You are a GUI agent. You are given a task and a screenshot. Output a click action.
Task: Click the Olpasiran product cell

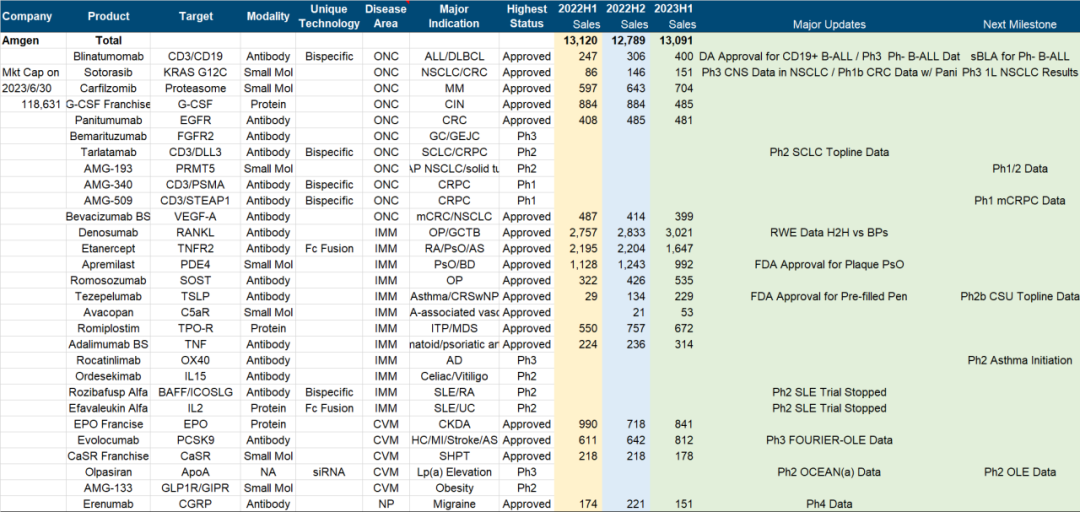(108, 472)
